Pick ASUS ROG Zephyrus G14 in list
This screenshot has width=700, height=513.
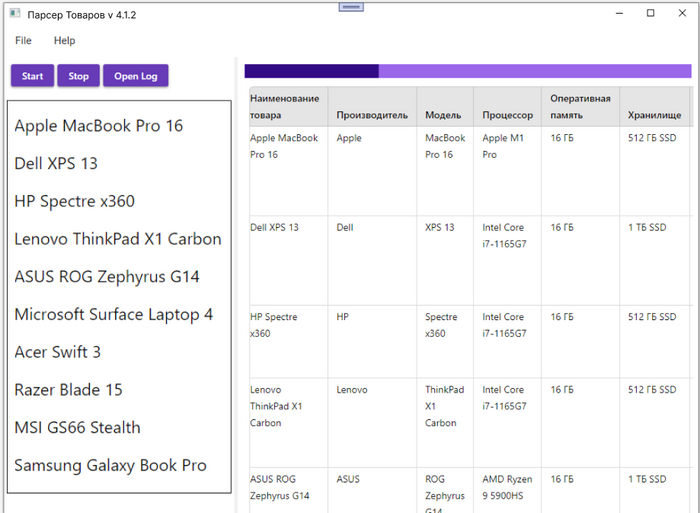tap(106, 277)
